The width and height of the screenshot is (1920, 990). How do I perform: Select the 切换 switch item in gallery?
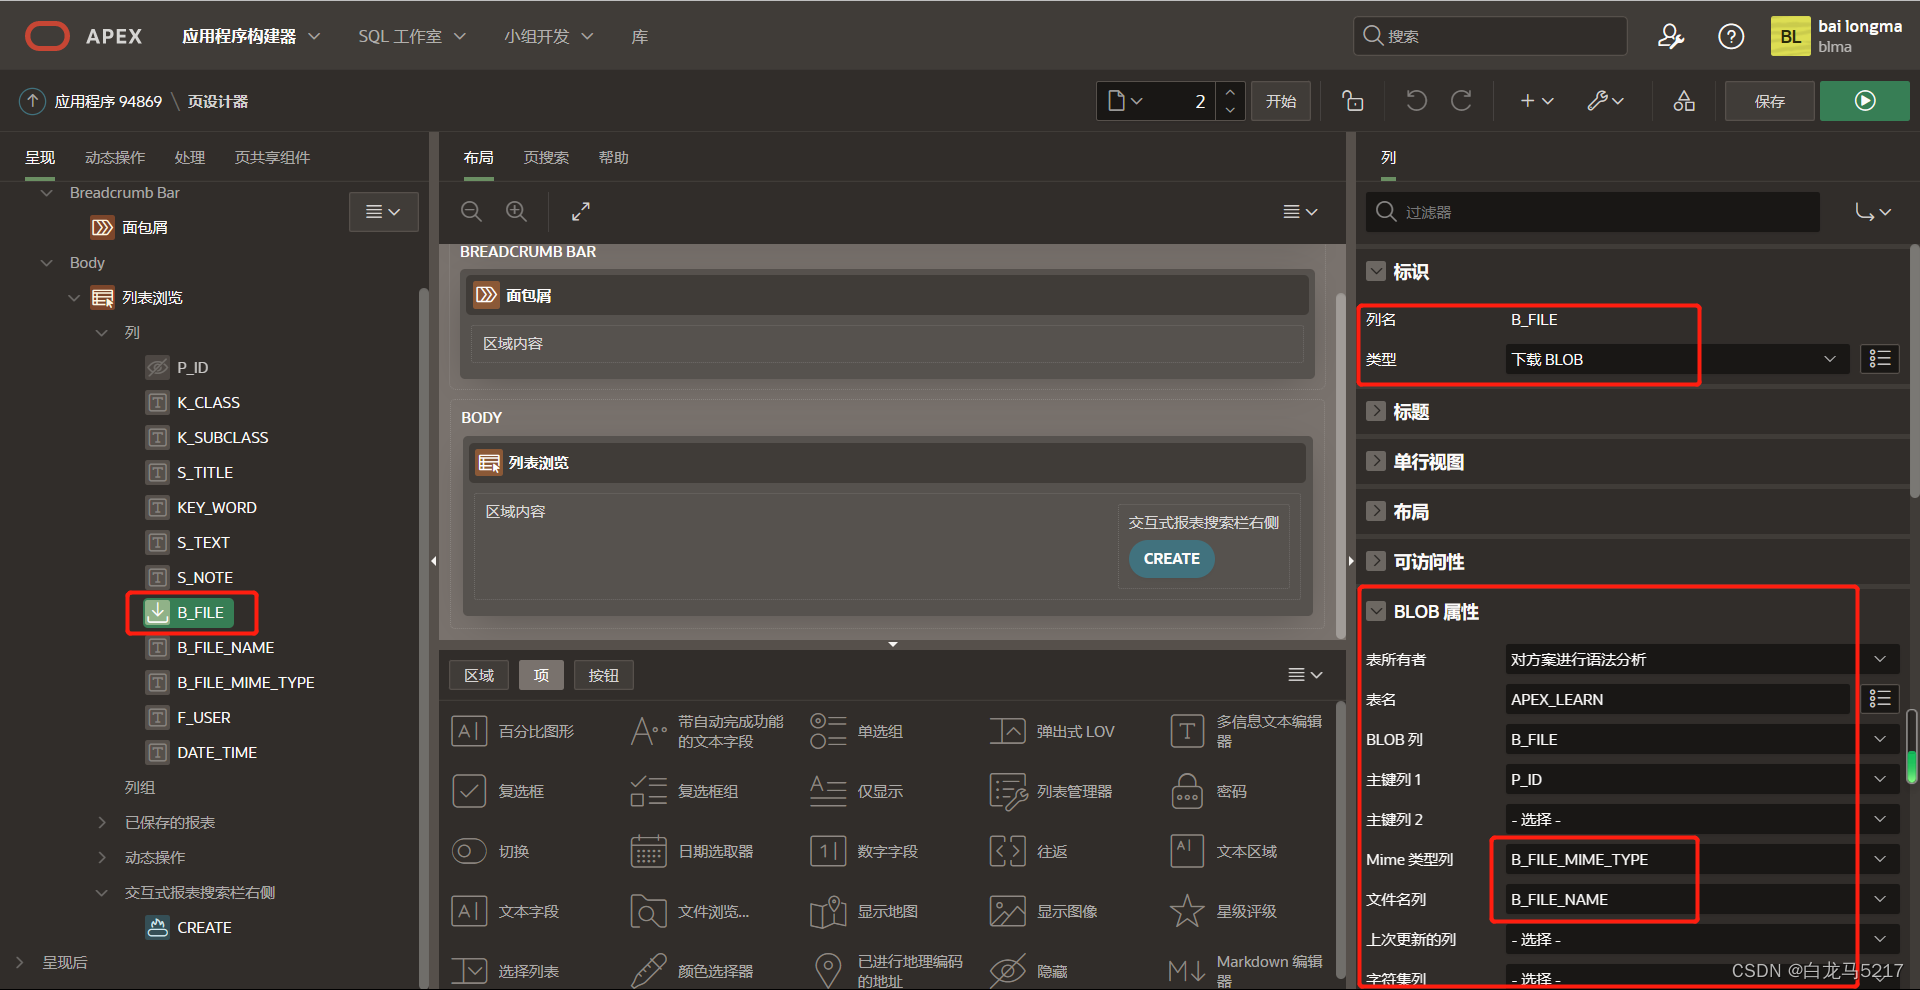click(491, 851)
